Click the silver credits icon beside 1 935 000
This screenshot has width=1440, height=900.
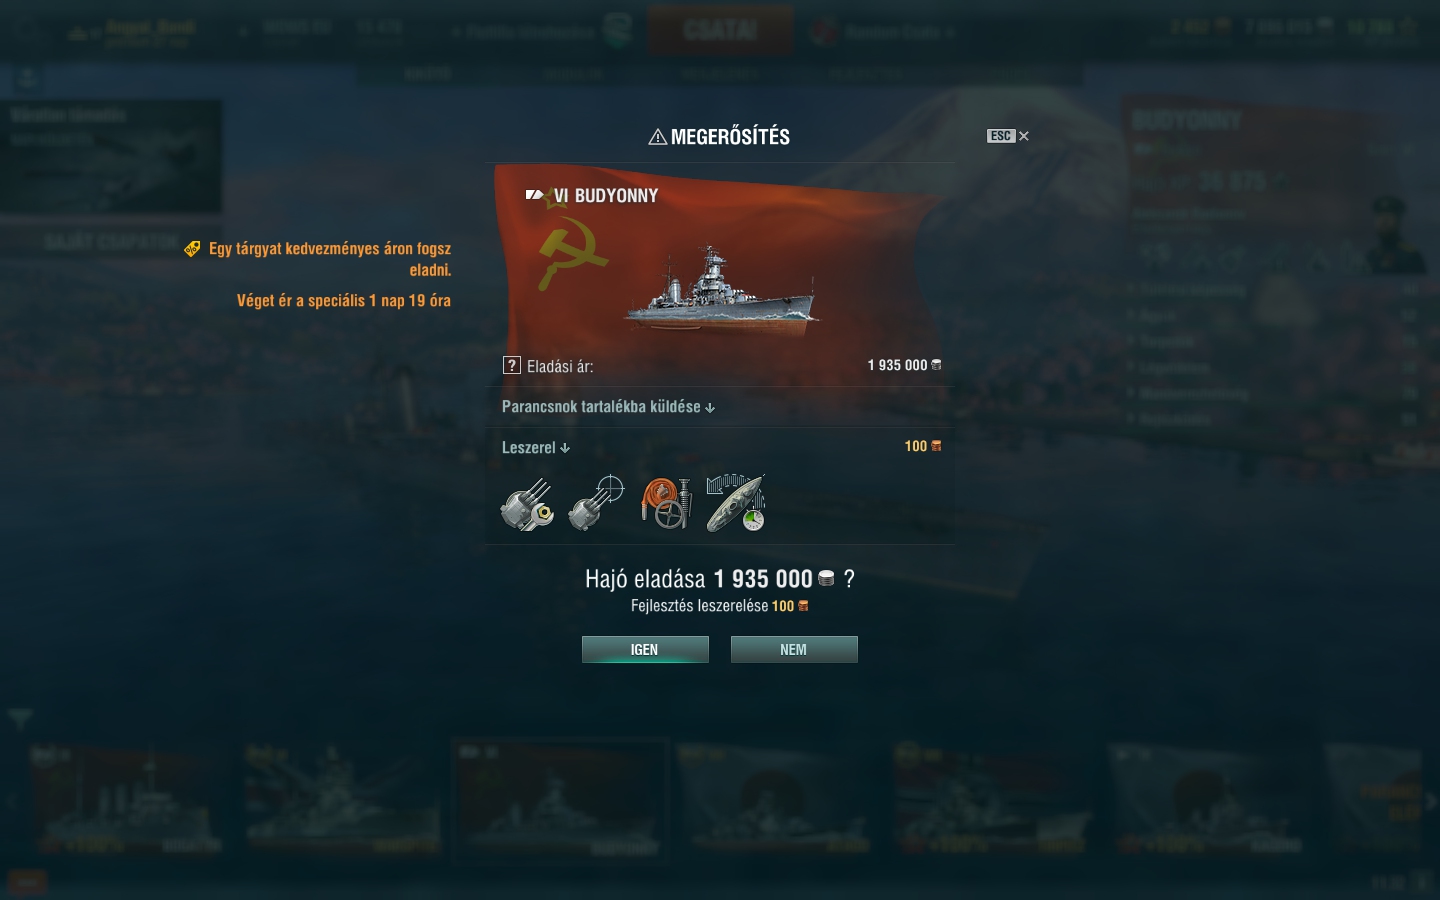click(937, 365)
